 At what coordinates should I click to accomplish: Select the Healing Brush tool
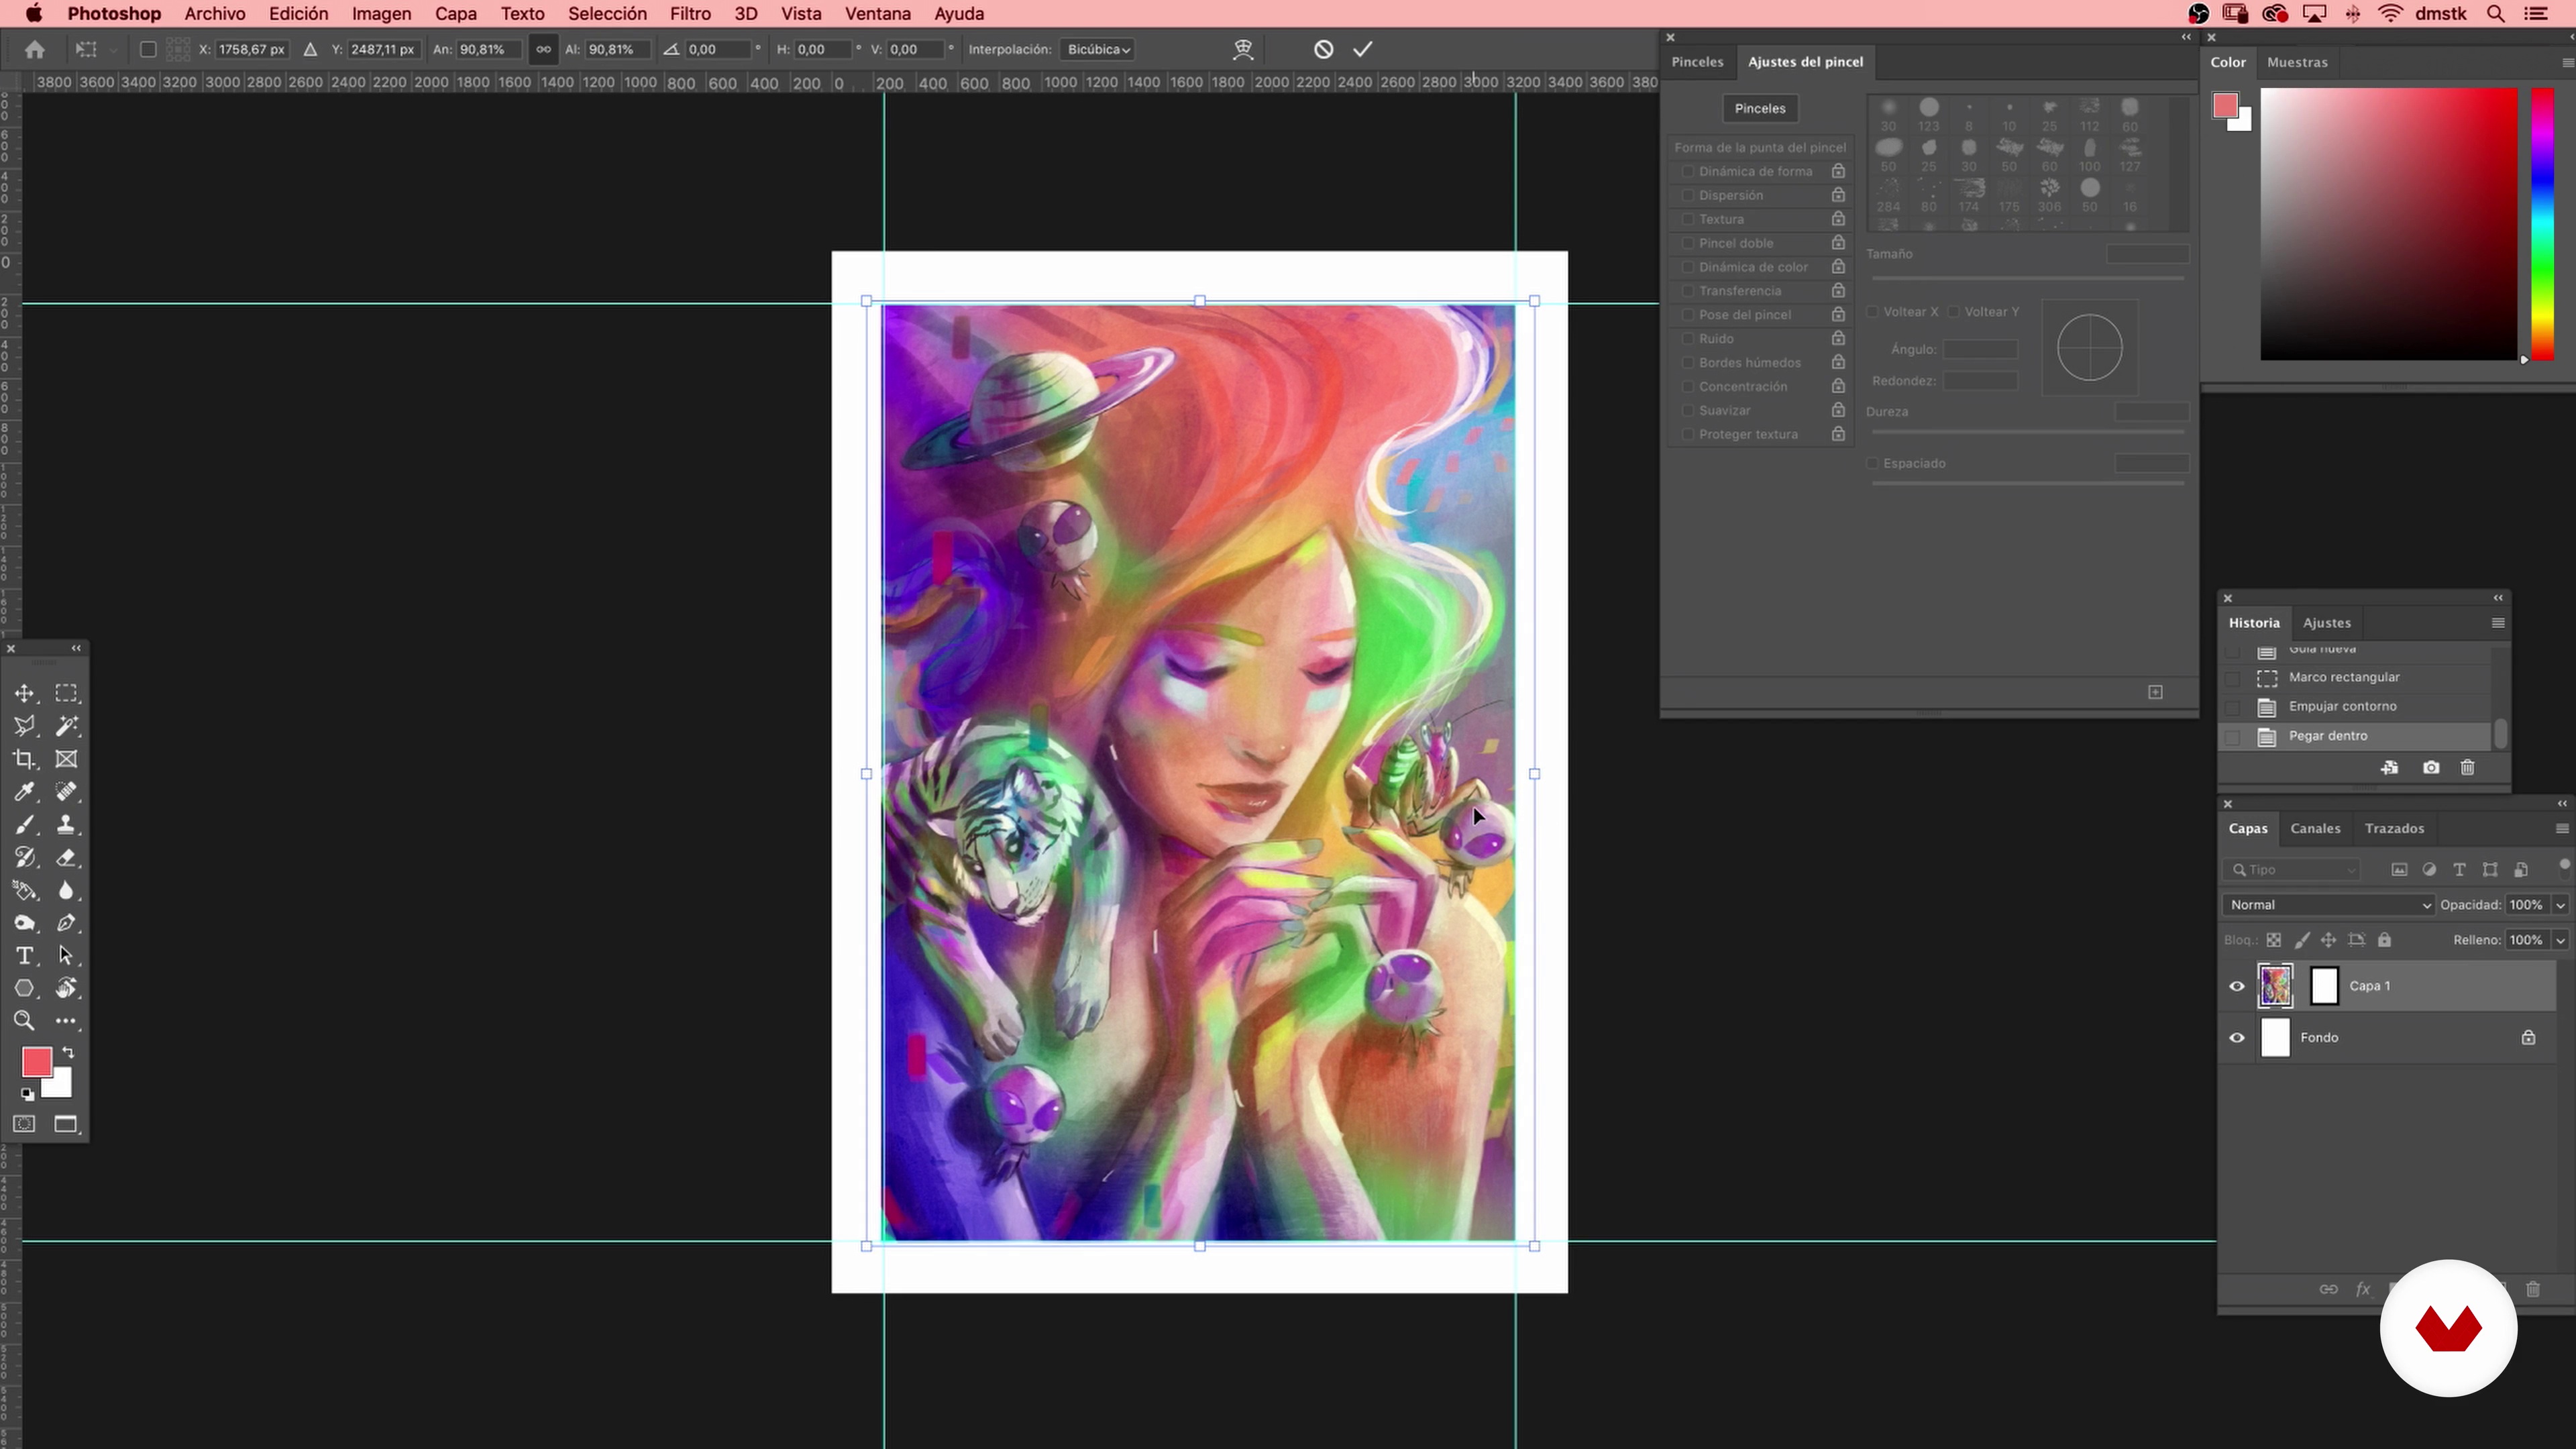click(x=66, y=792)
